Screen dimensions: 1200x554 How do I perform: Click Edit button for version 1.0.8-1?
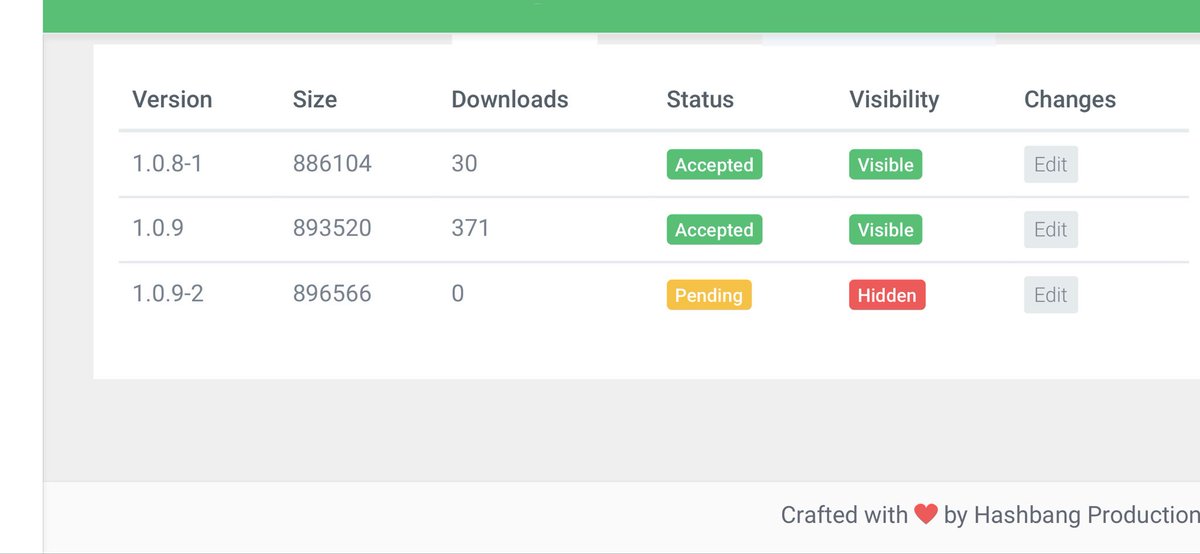[x=1050, y=165]
